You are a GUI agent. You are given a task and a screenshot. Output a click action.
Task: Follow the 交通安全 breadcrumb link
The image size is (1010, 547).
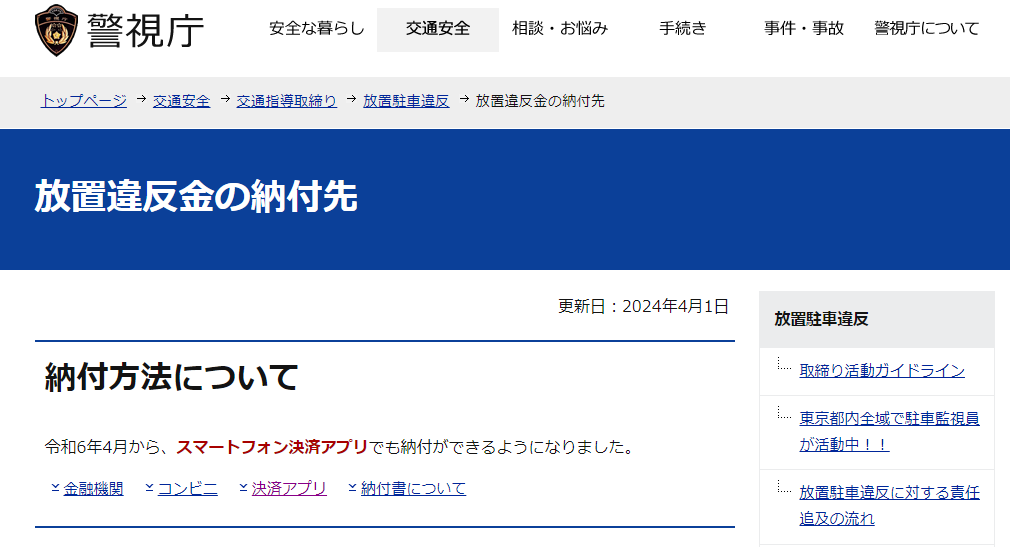tap(181, 101)
